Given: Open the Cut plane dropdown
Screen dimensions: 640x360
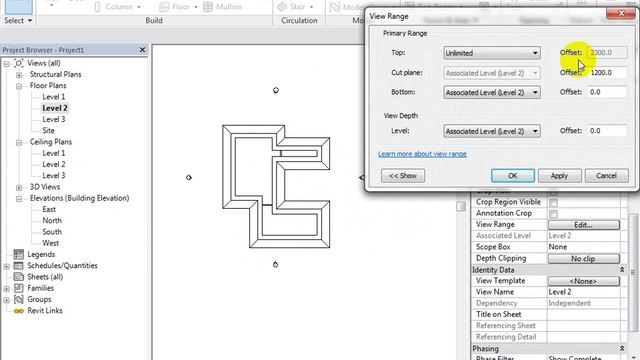Looking at the screenshot, I should (492, 73).
